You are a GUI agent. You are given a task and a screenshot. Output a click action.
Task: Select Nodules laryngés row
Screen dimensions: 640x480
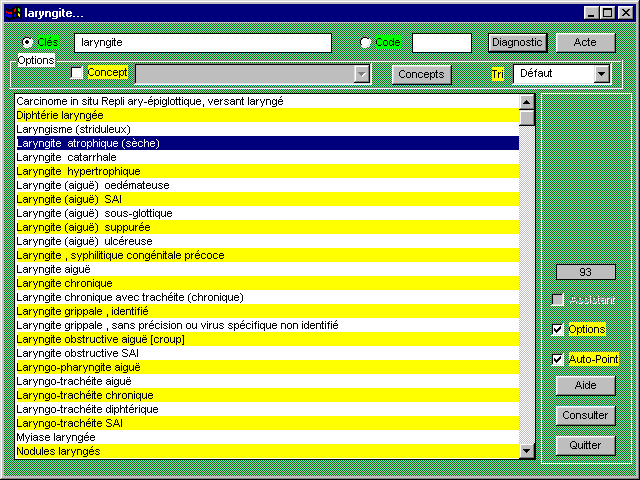[x=267, y=451]
